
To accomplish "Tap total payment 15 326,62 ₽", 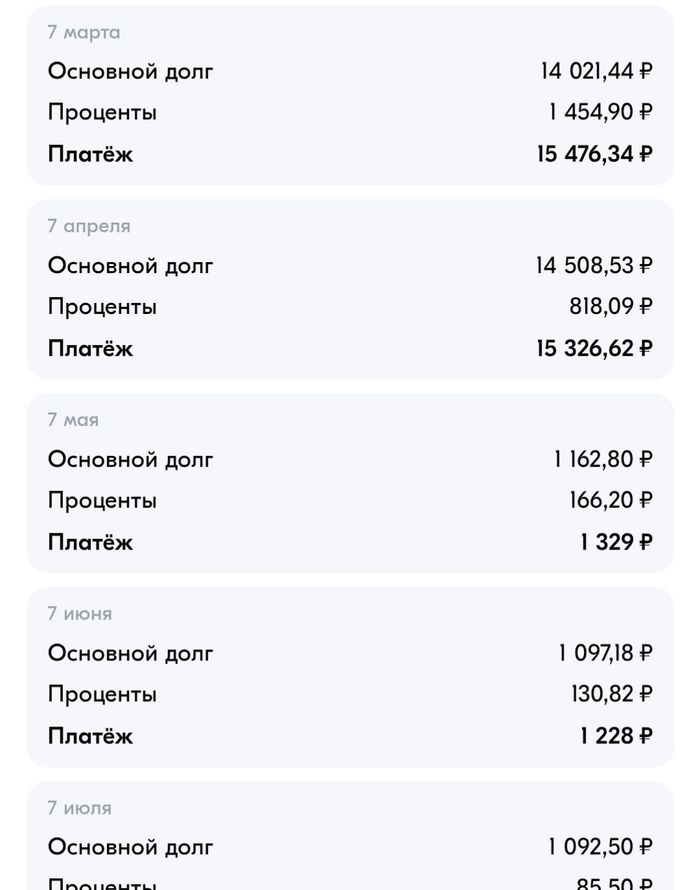I will tap(594, 348).
